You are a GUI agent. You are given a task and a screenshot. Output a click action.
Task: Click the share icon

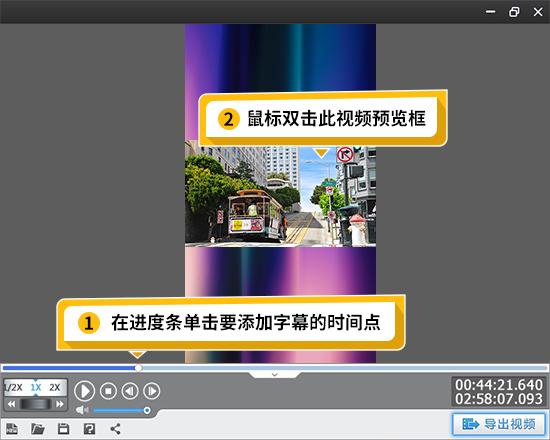click(x=115, y=428)
